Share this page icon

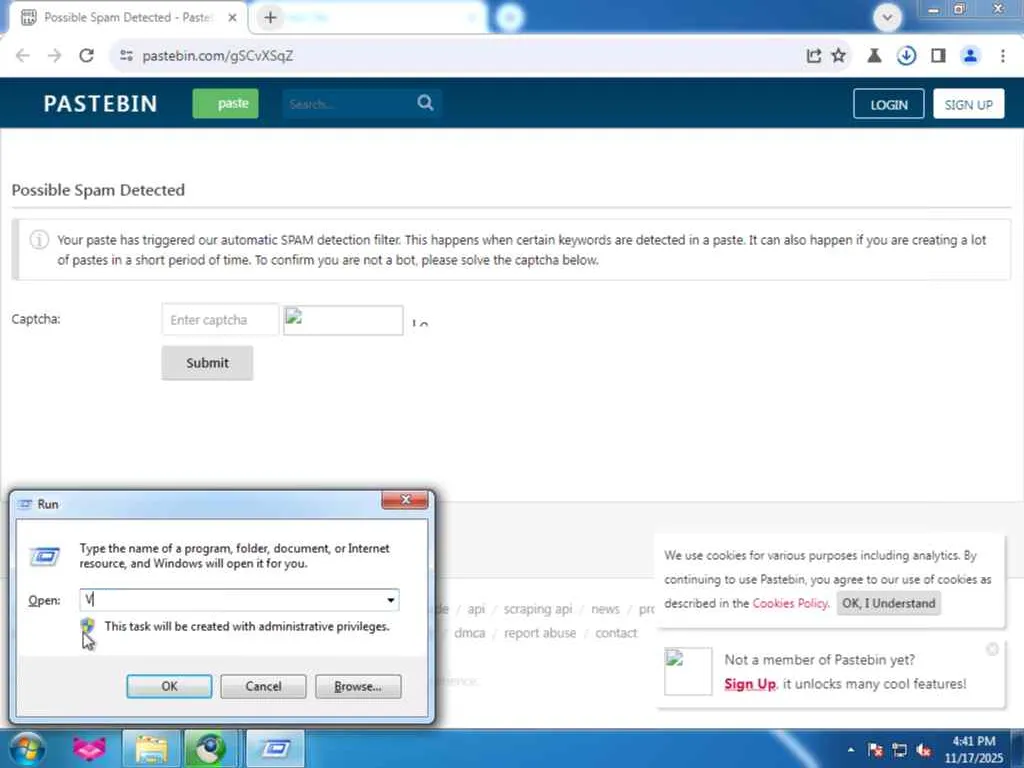(813, 56)
